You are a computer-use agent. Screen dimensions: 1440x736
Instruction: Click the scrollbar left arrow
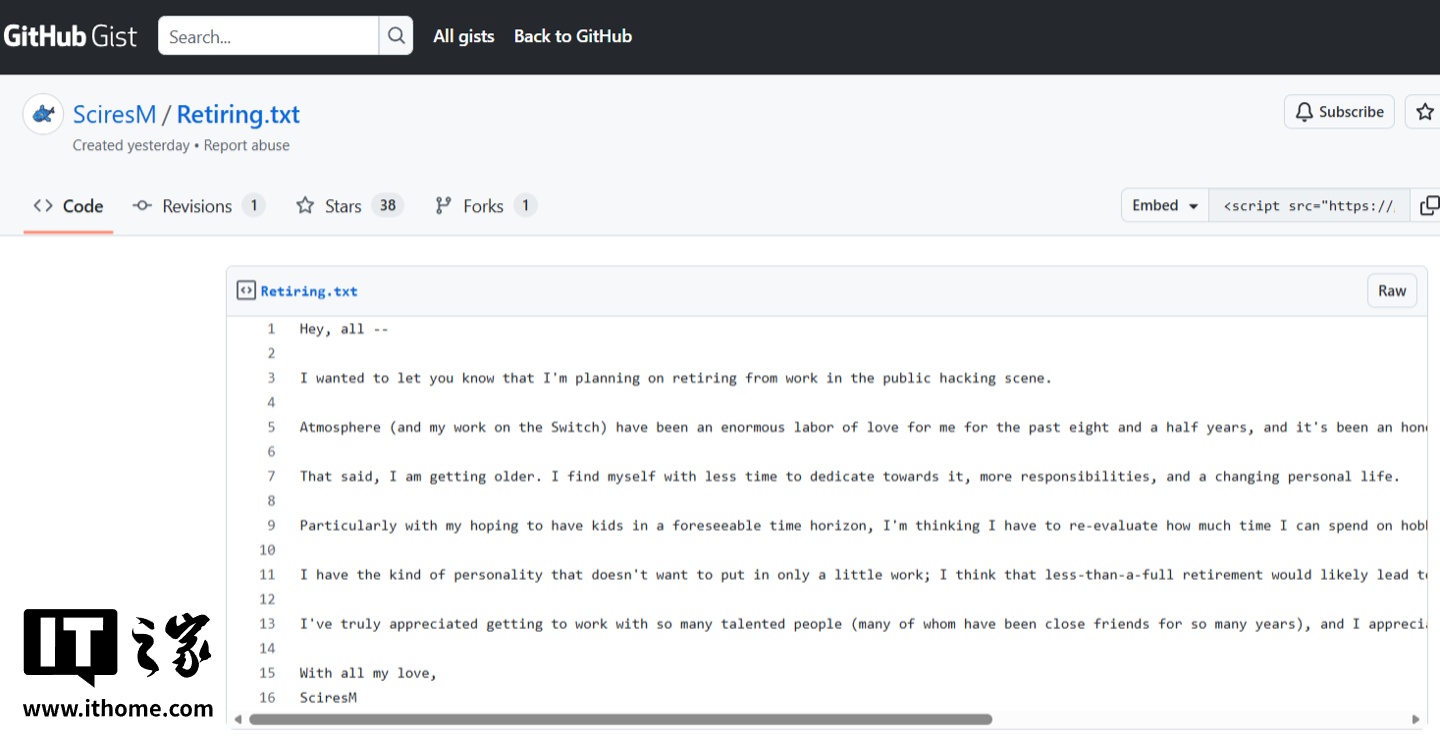[238, 719]
